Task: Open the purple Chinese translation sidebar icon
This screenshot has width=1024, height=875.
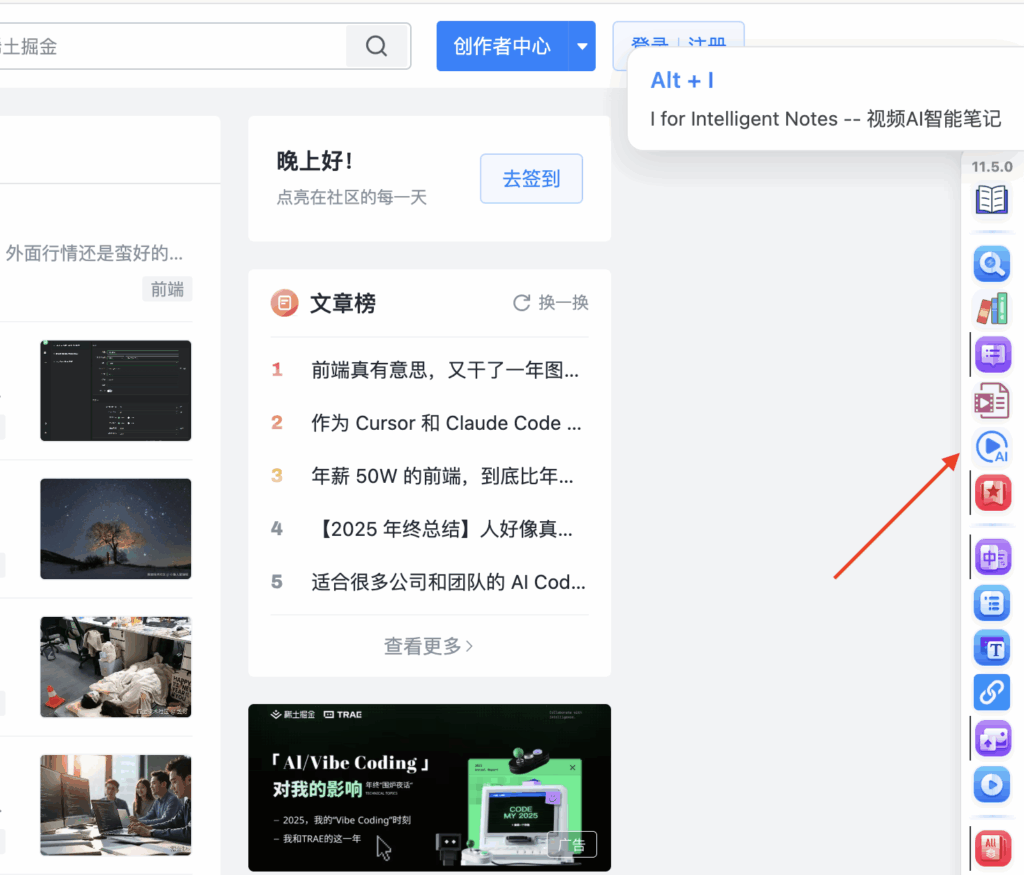Action: pyautogui.click(x=992, y=556)
